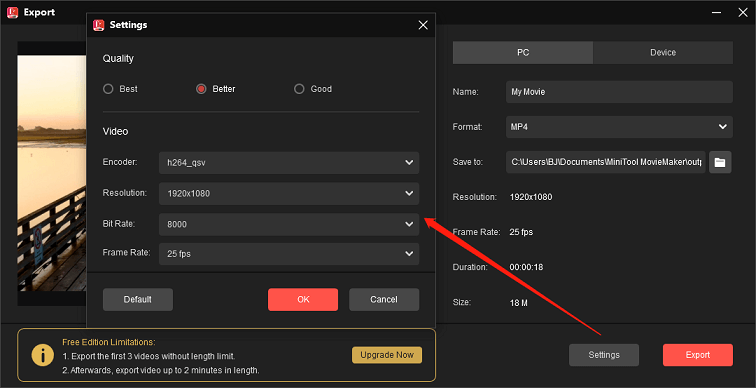Select the Best quality radio button
This screenshot has height=388, width=756.
pos(108,89)
